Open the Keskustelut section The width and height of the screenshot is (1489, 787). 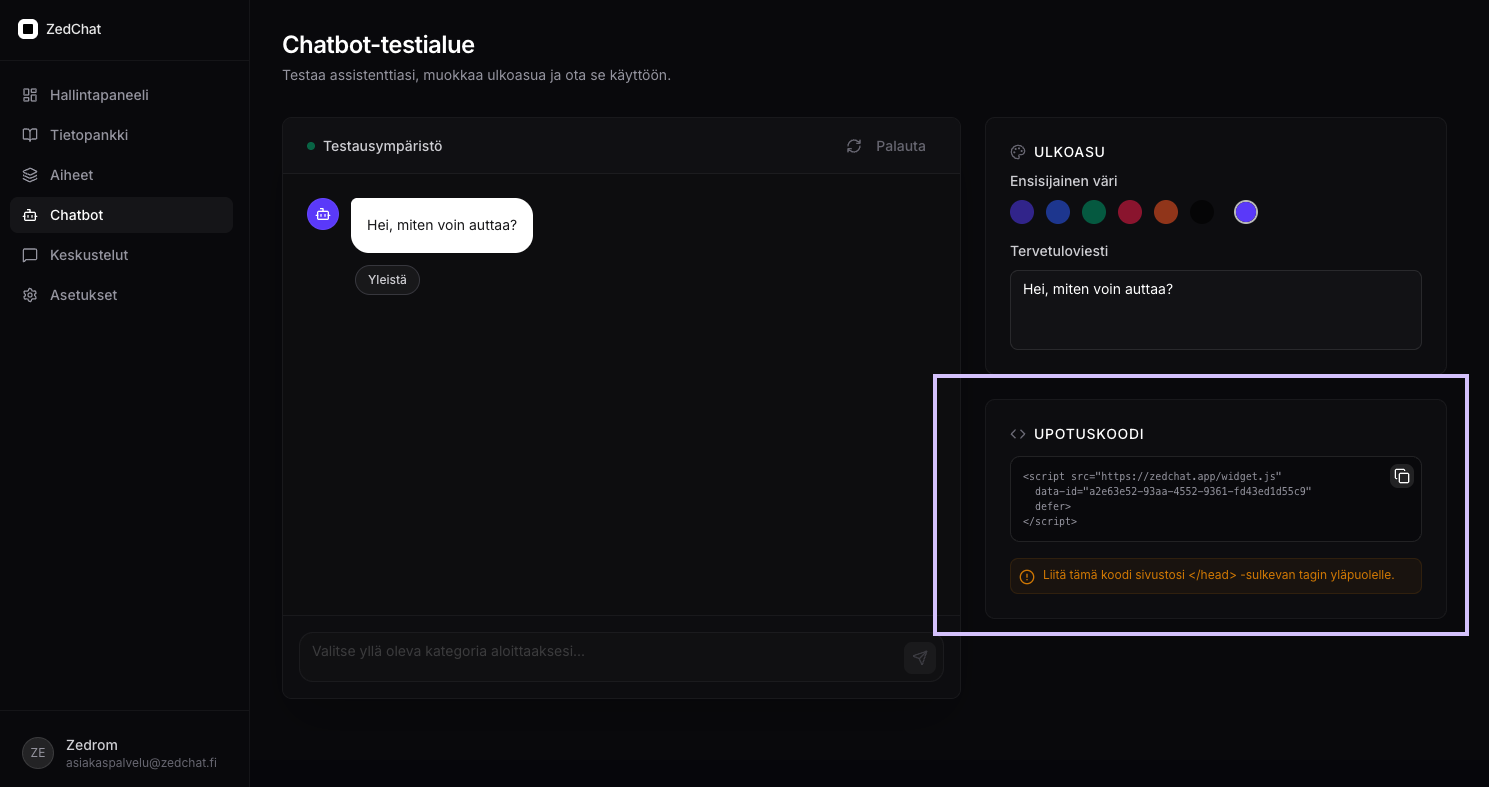(x=121, y=255)
